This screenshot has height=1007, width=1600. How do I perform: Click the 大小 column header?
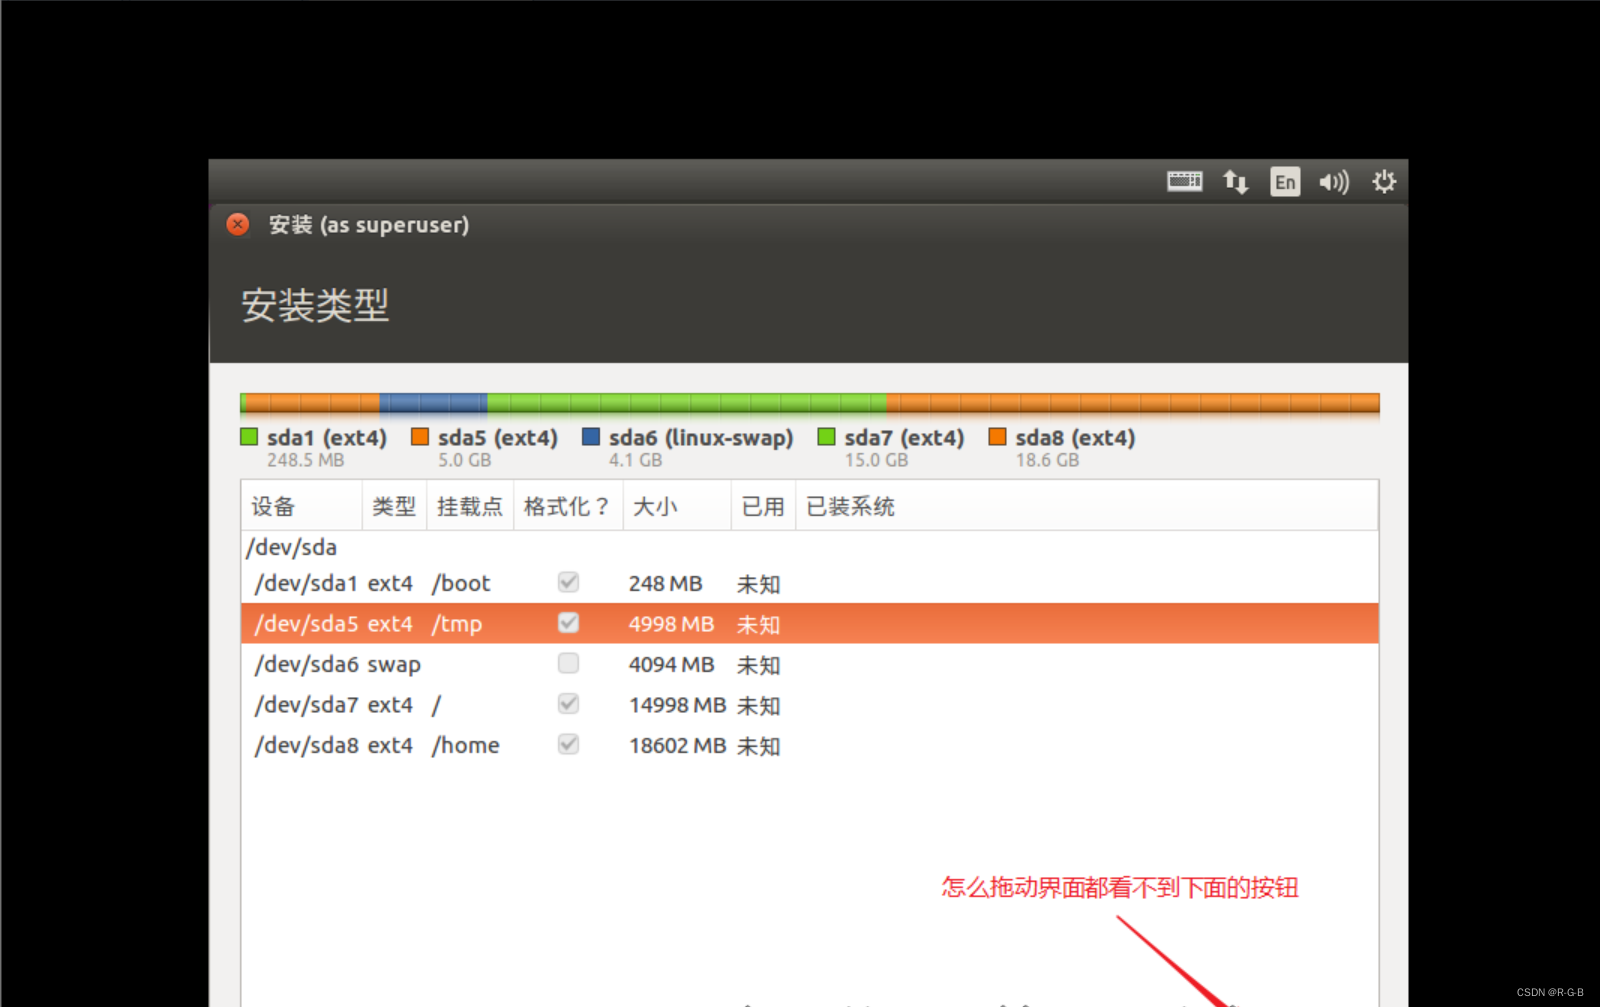(x=677, y=506)
